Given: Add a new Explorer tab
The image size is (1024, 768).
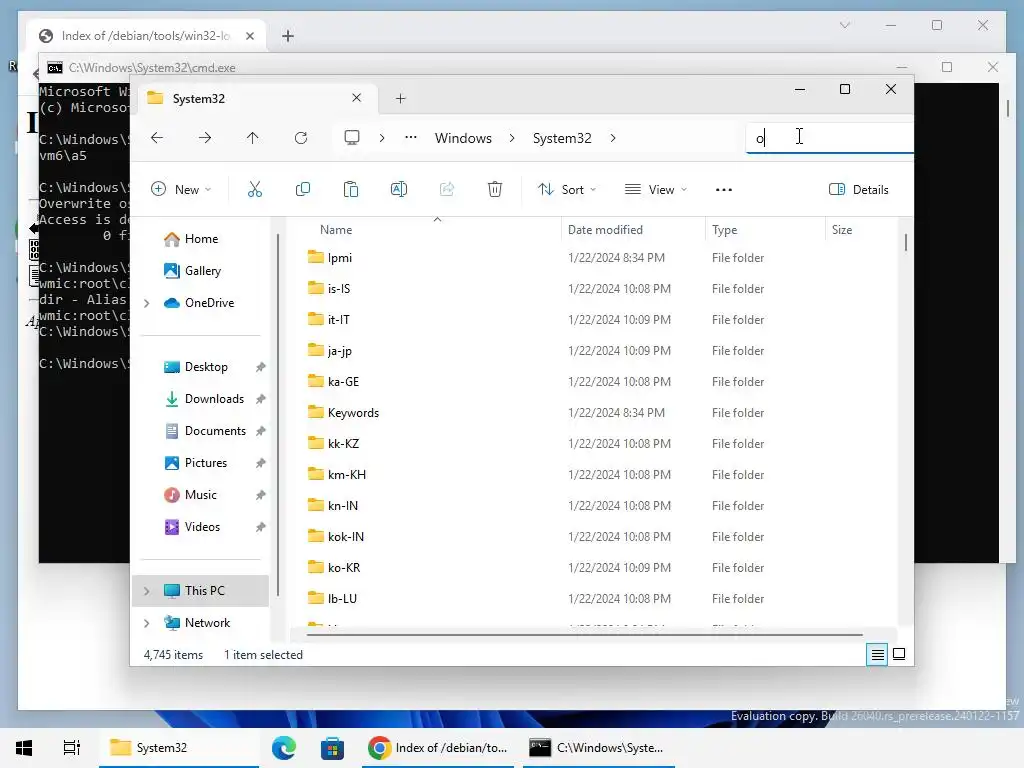Looking at the screenshot, I should pos(400,99).
